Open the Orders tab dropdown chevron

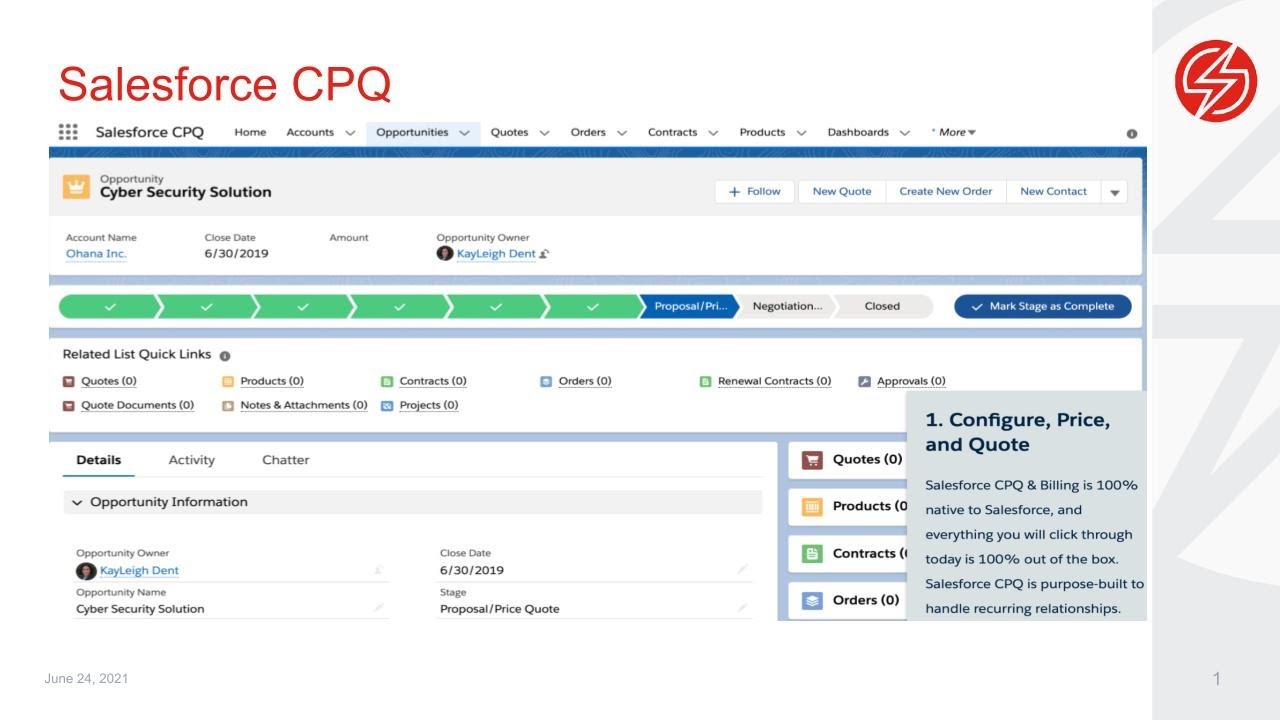pos(622,133)
